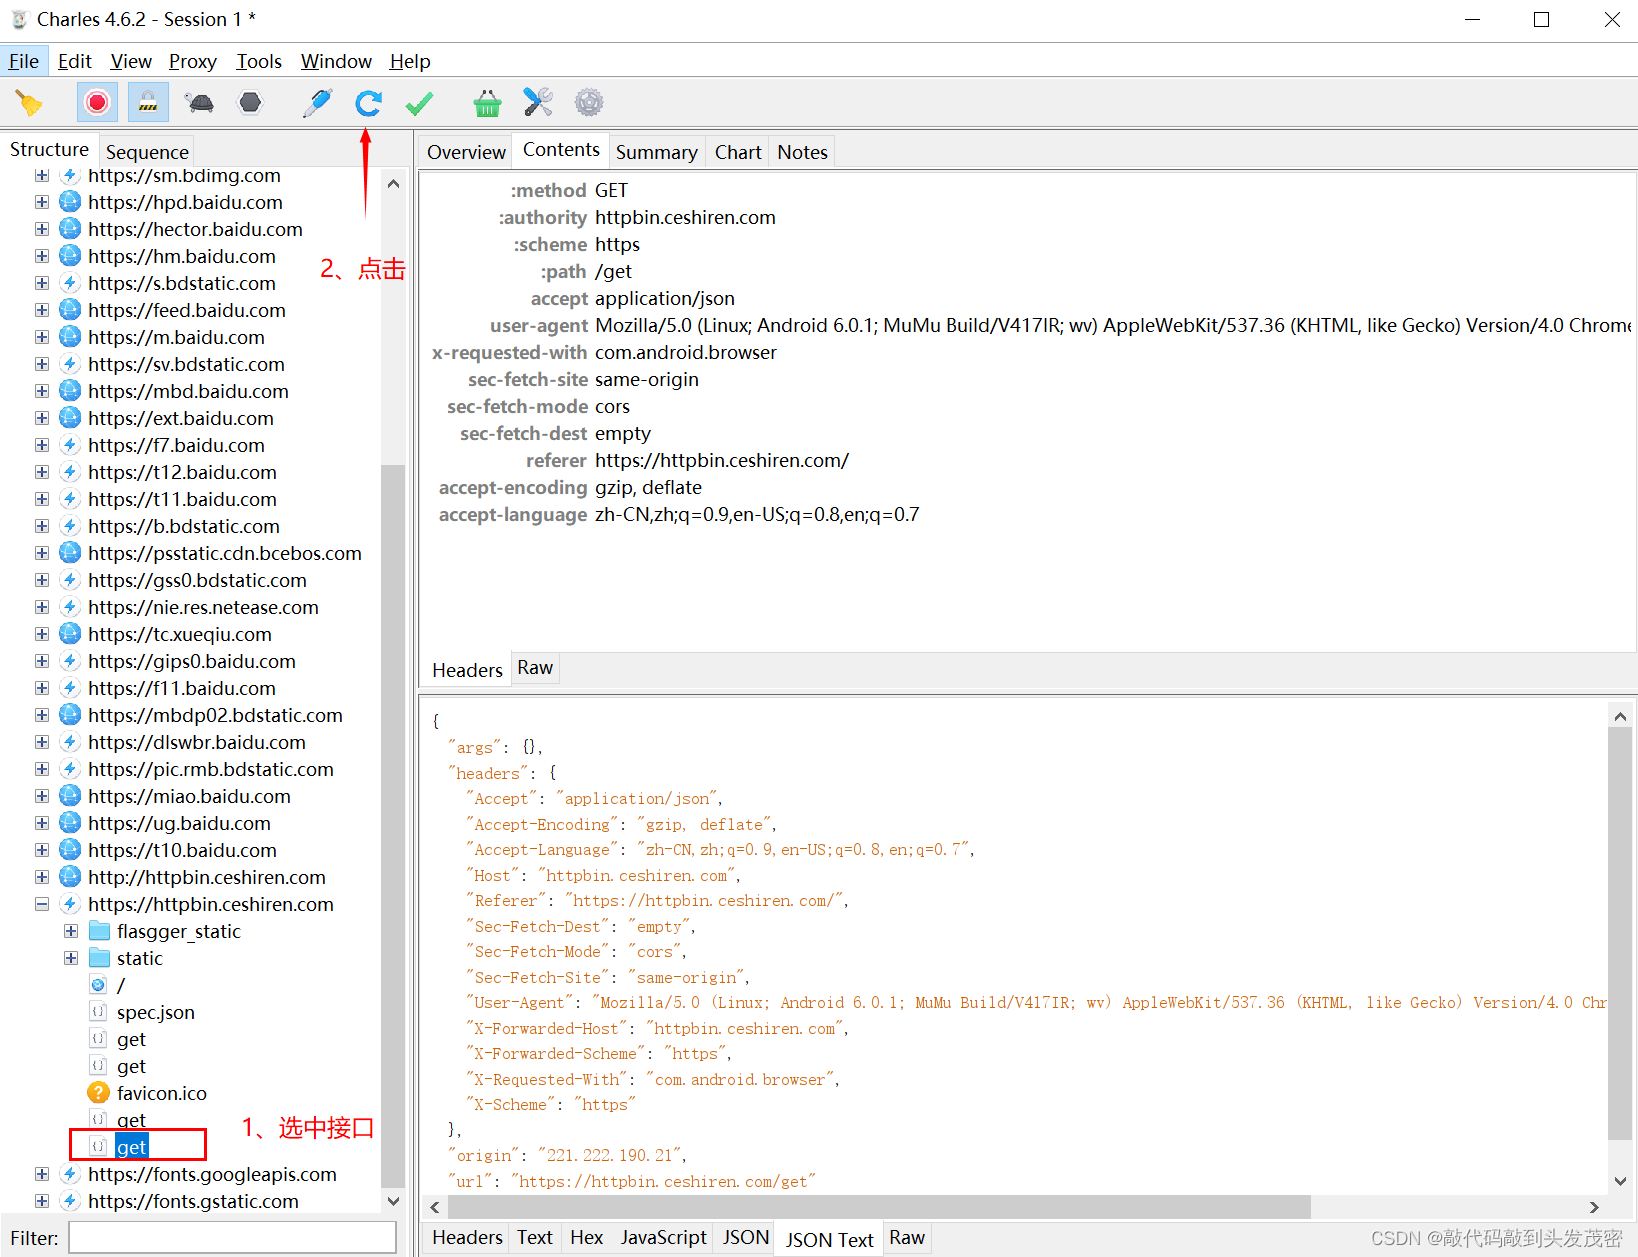Viewport: 1638px width, 1257px height.
Task: Open Tools wrench icon
Action: pos(538,102)
